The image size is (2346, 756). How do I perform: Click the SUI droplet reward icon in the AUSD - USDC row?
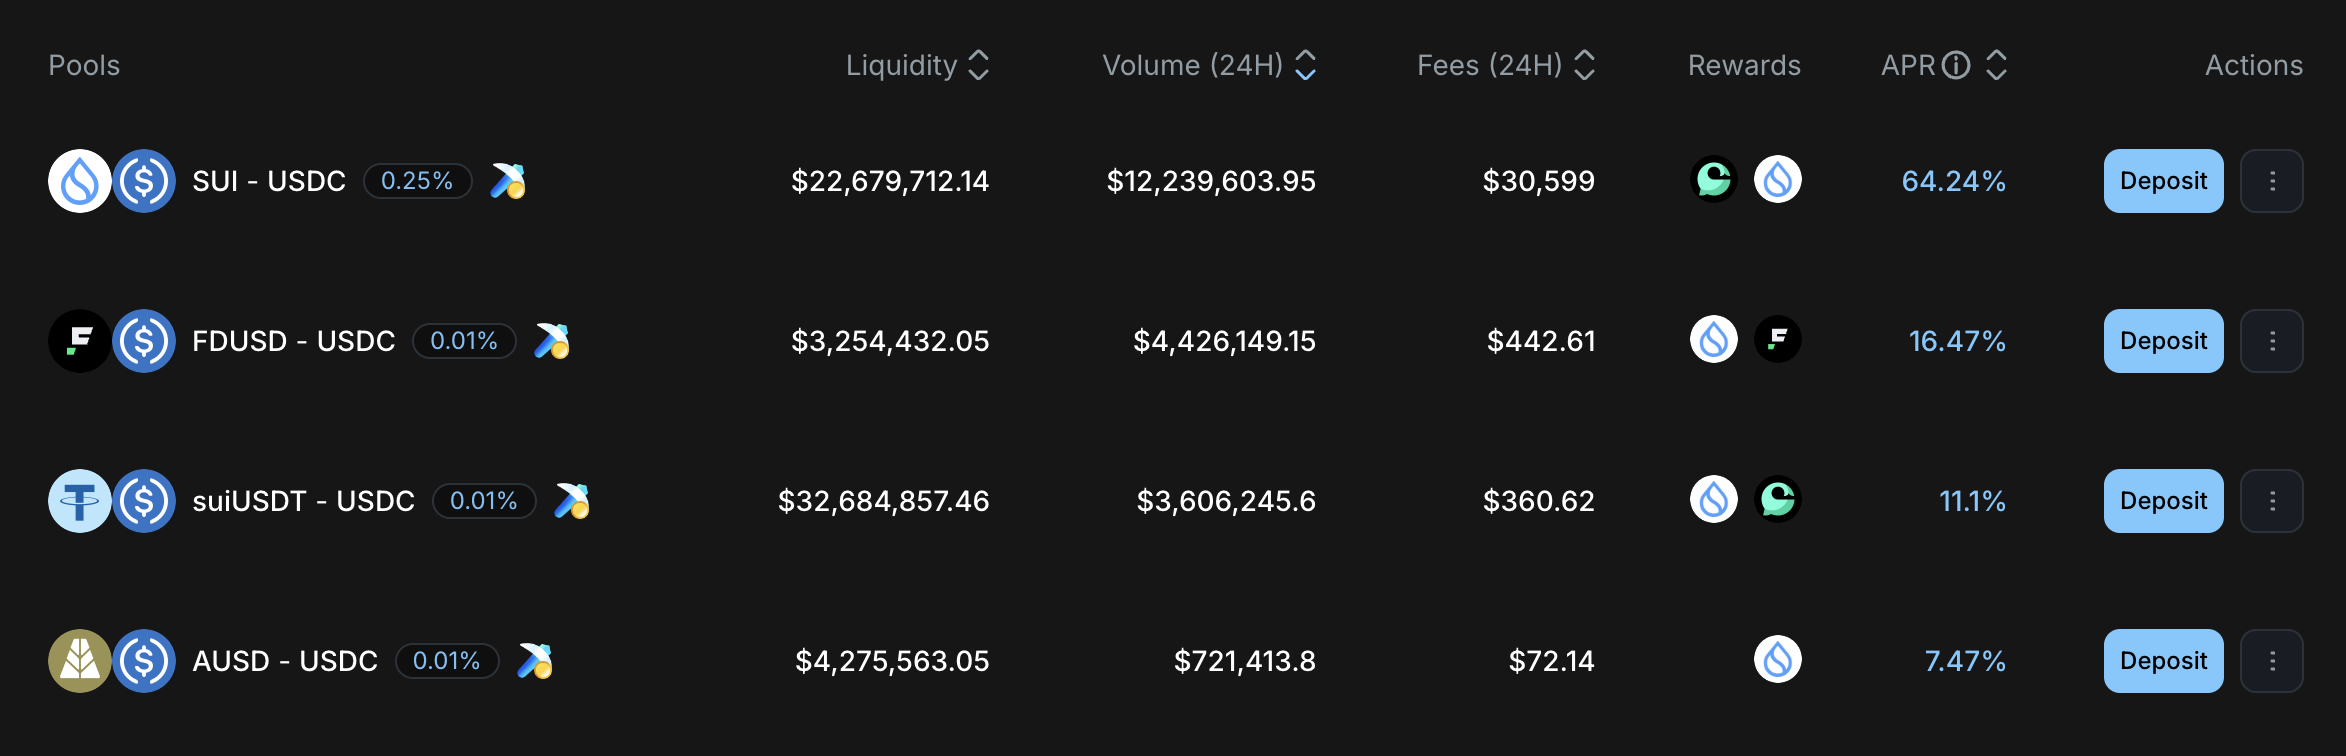tap(1777, 660)
